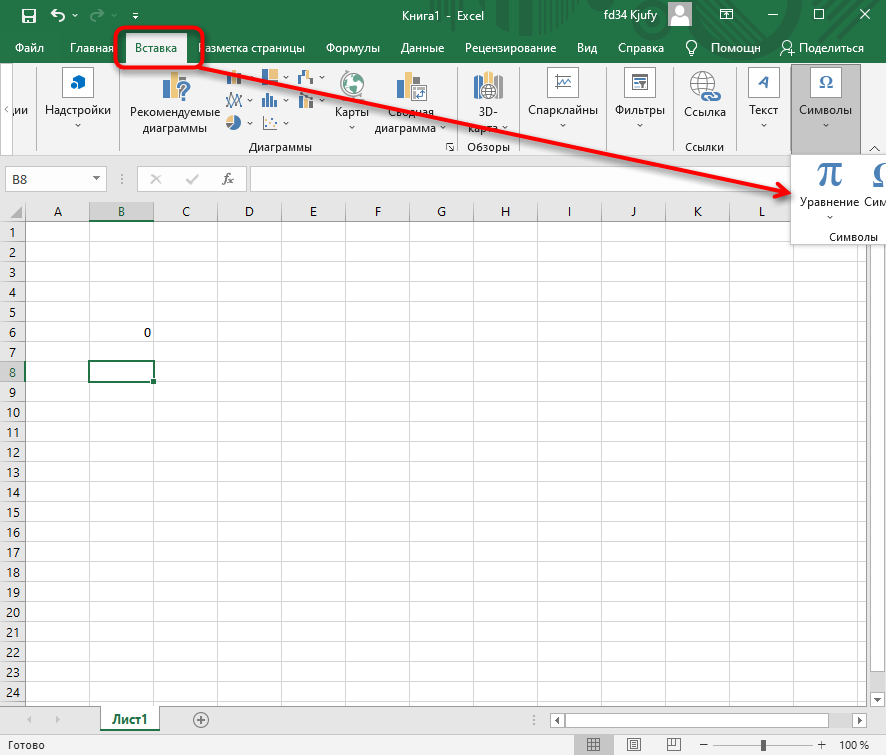This screenshot has width=886, height=755.
Task: Add a new sheet with the plus button
Action: coord(201,719)
